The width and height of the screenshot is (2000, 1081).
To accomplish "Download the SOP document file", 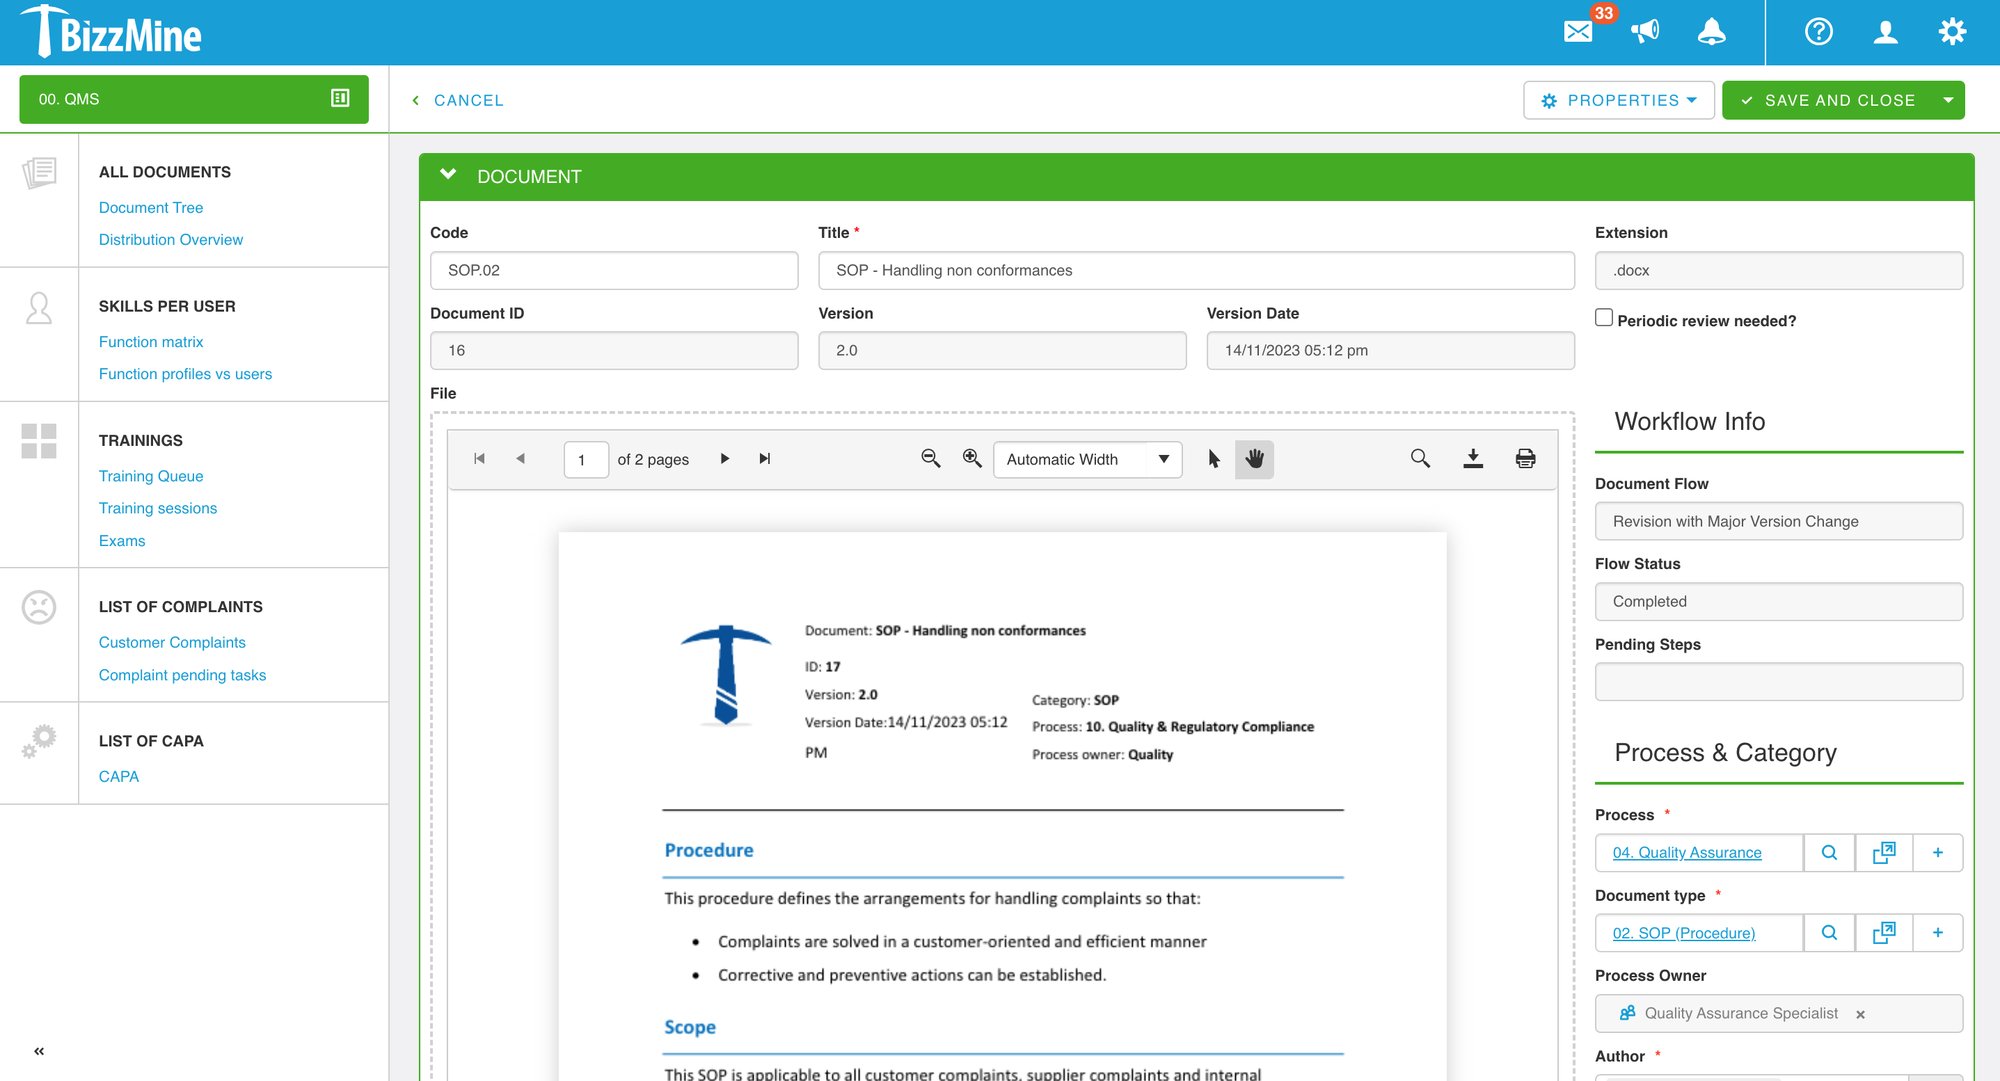I will pyautogui.click(x=1472, y=458).
